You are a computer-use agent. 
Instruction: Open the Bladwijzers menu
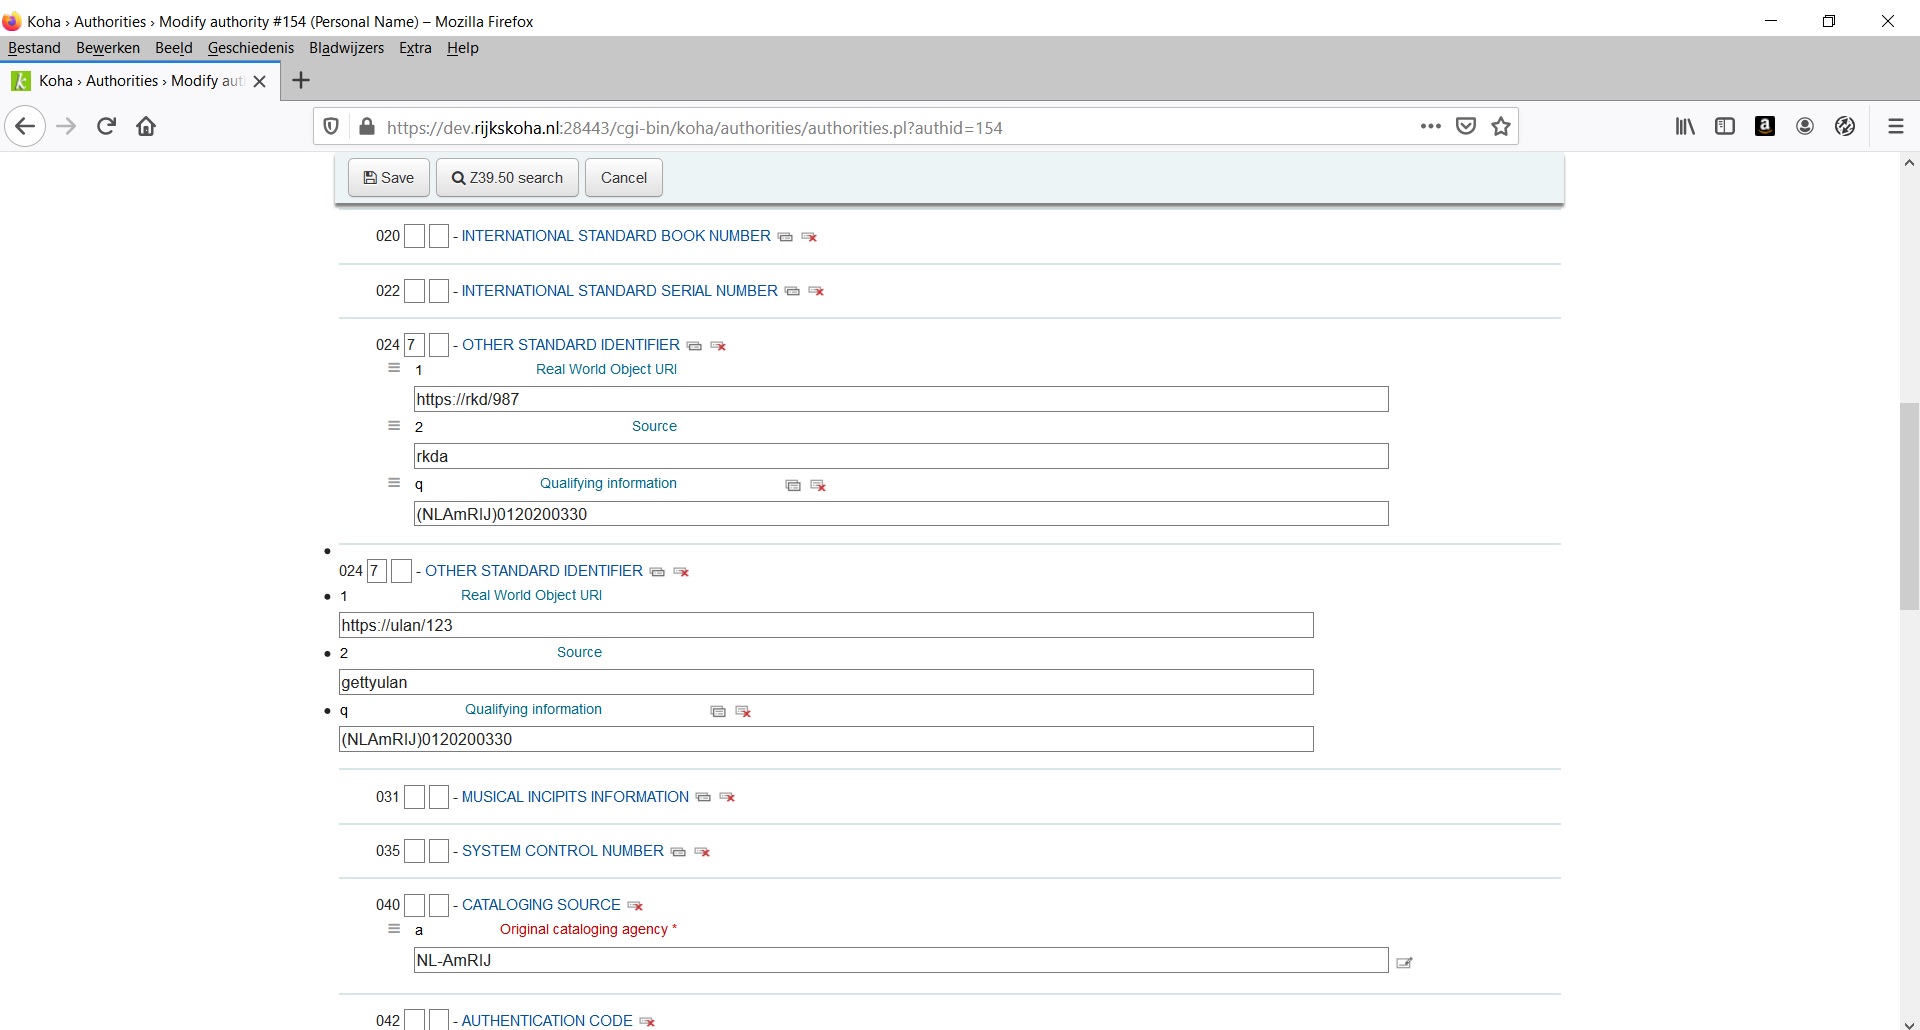pyautogui.click(x=346, y=48)
